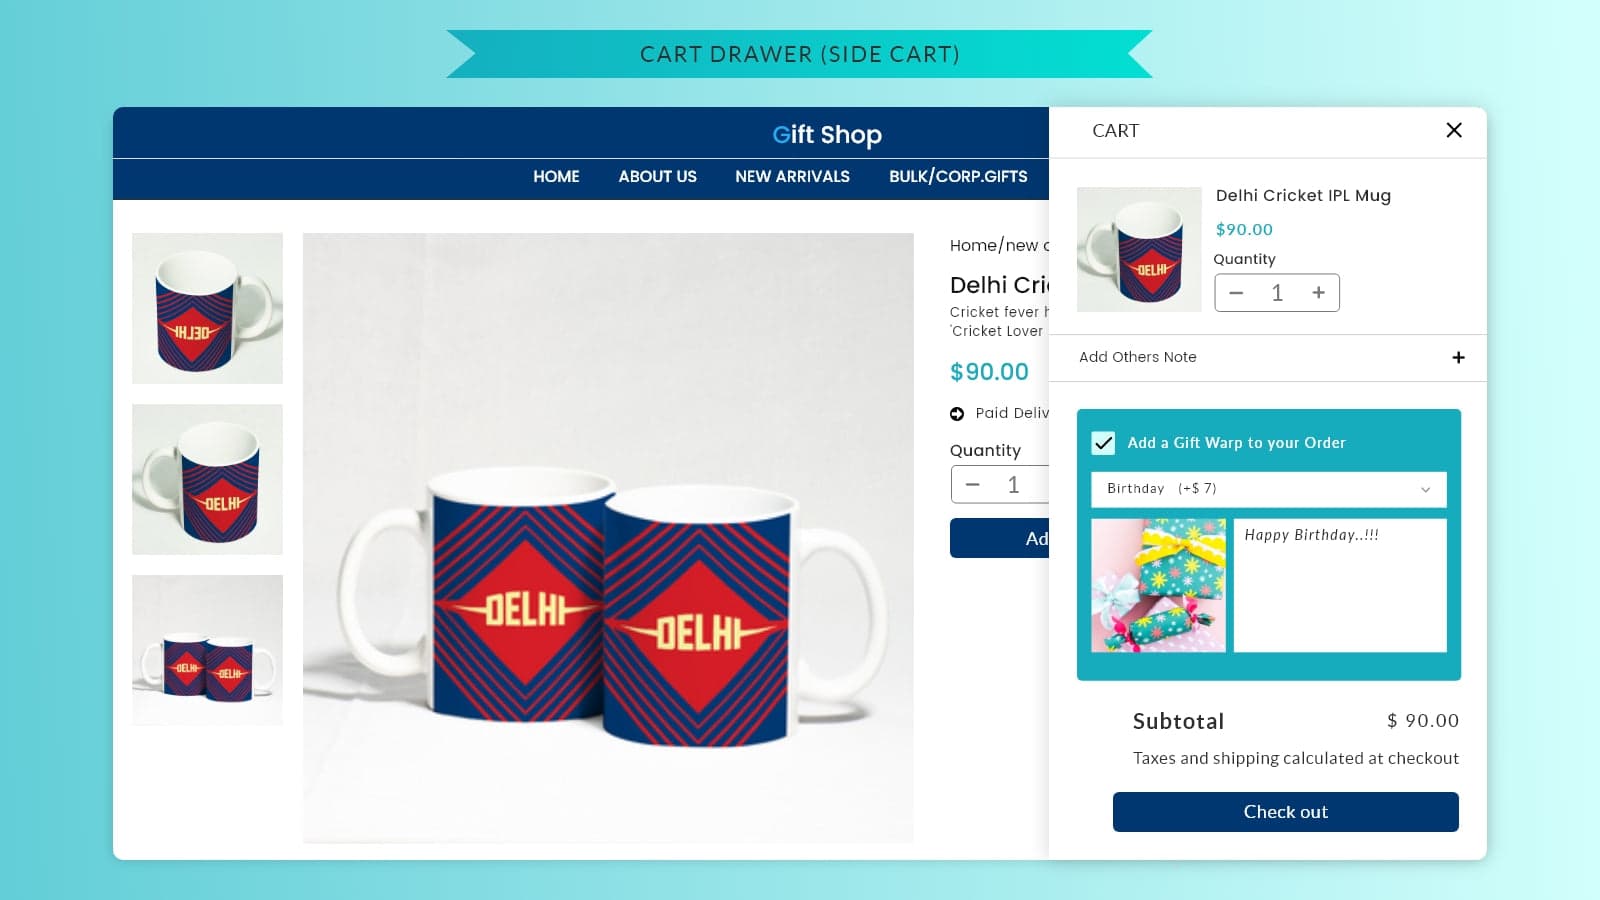Select the two-mugs thumbnail
Screen dimensions: 1600x900
pyautogui.click(x=207, y=650)
